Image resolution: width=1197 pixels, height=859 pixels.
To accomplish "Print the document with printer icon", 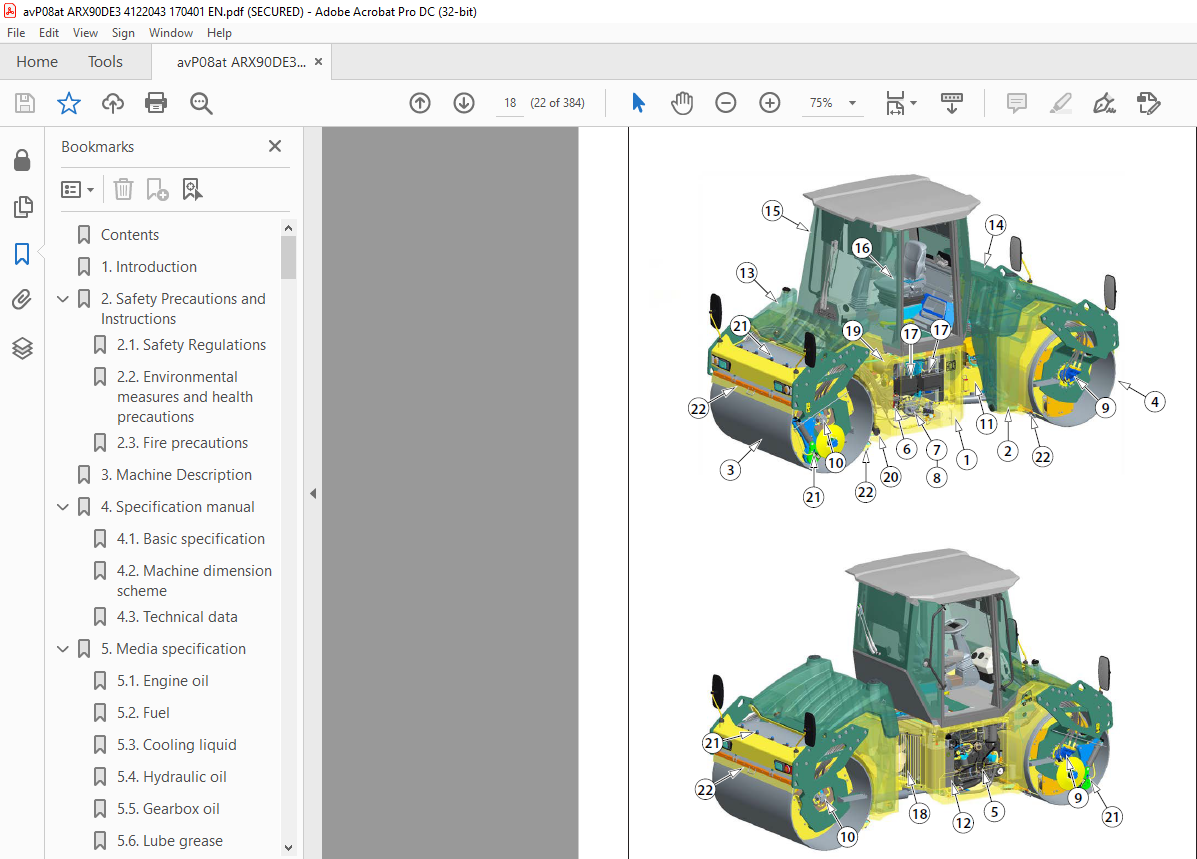I will (x=156, y=103).
